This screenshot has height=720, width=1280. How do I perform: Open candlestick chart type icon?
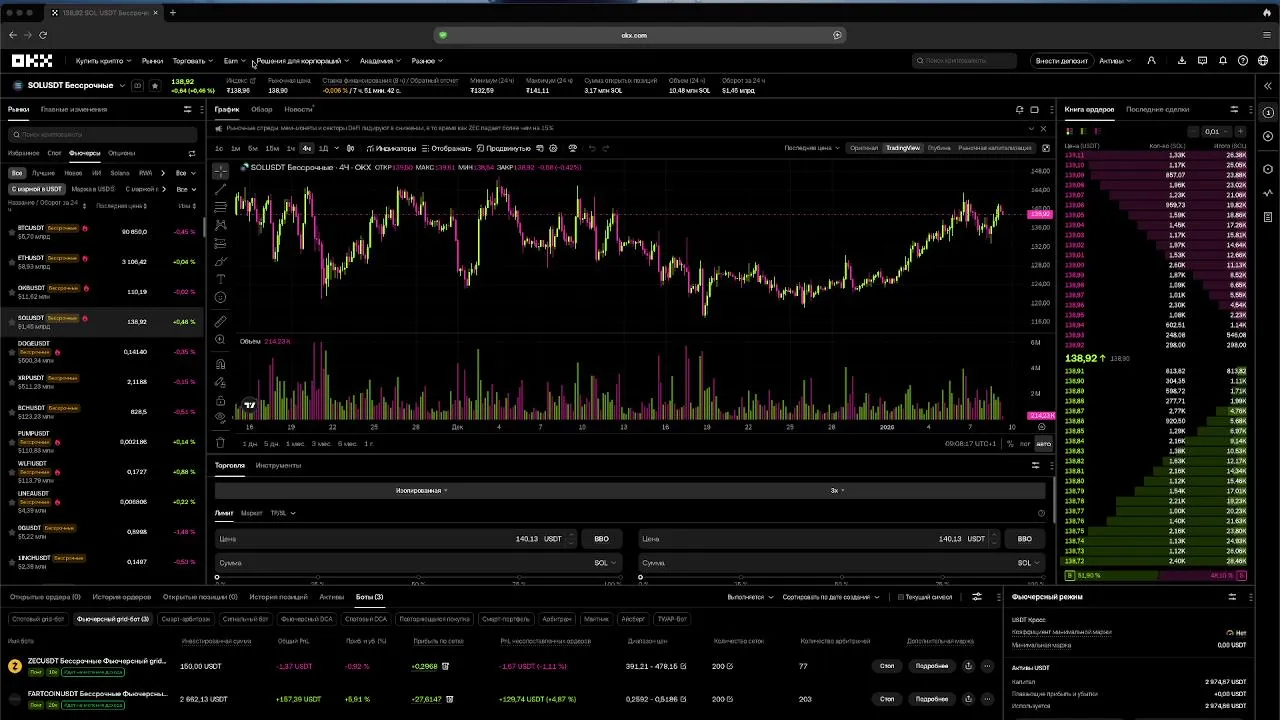(x=350, y=148)
